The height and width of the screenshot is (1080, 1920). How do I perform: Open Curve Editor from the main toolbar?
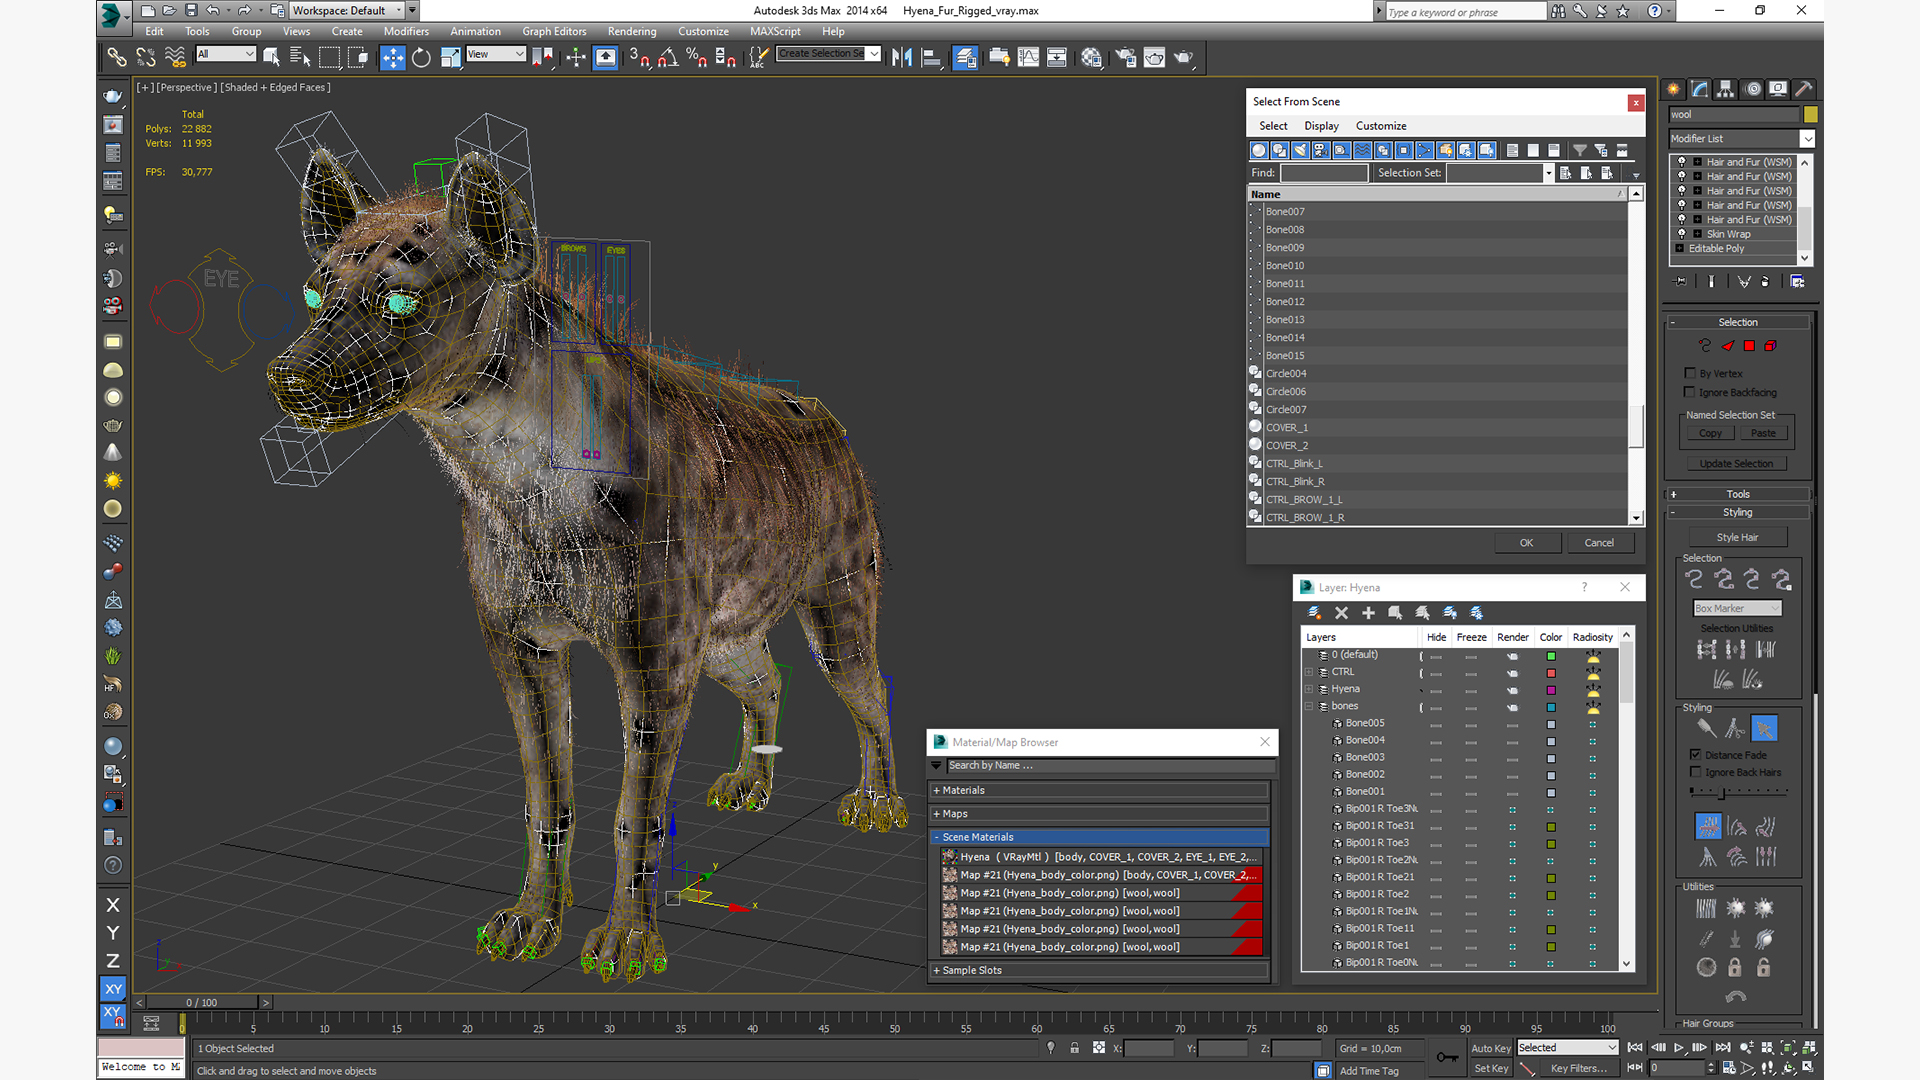pyautogui.click(x=1028, y=57)
